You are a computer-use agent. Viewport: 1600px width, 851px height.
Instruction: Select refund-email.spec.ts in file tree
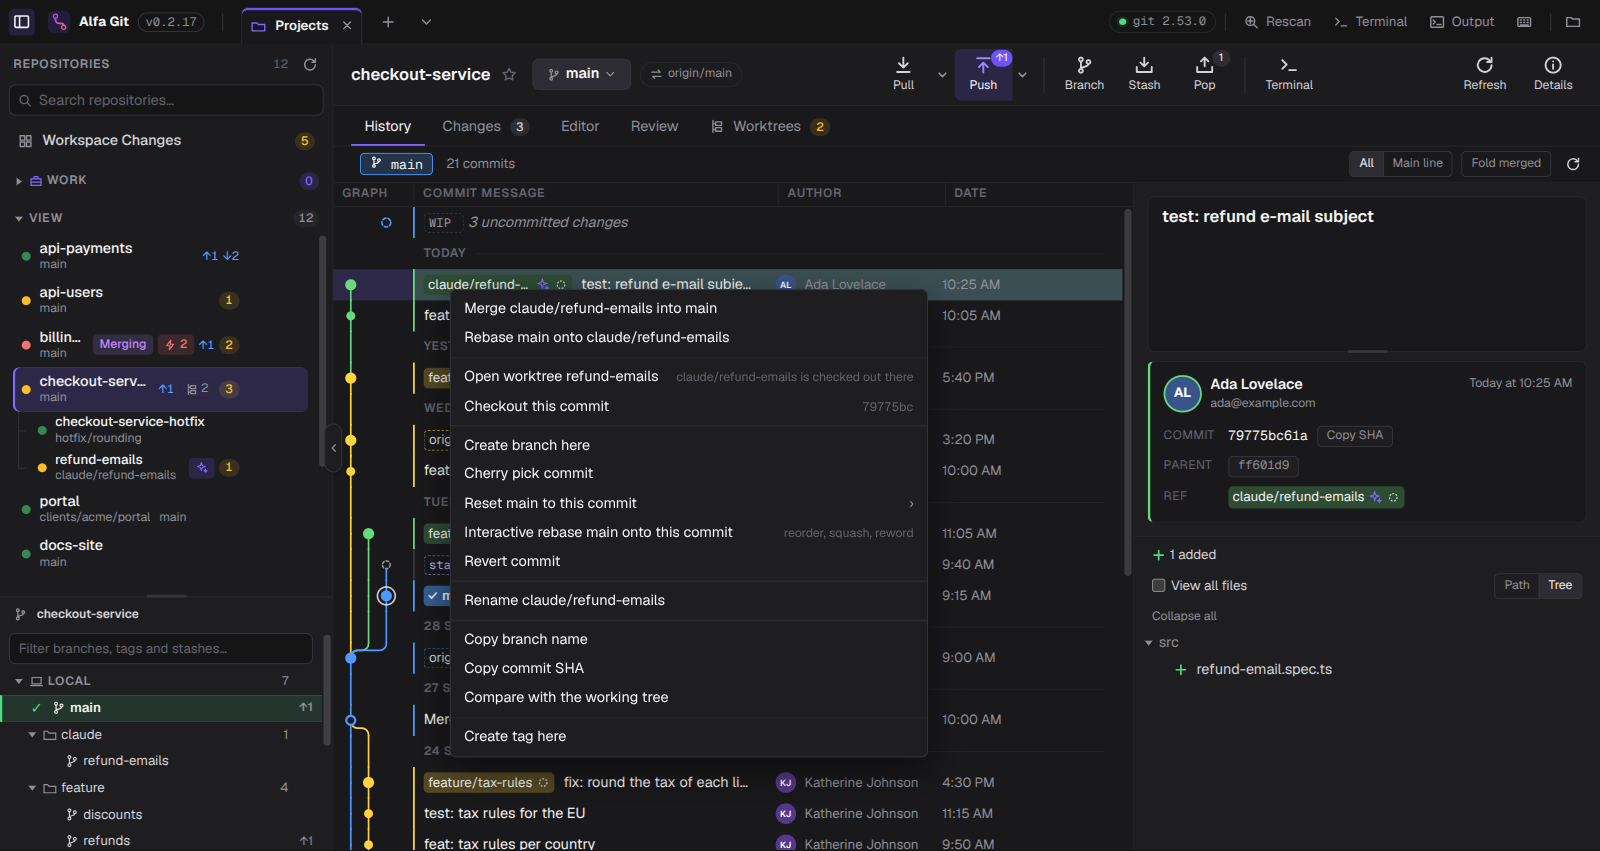pos(1264,670)
